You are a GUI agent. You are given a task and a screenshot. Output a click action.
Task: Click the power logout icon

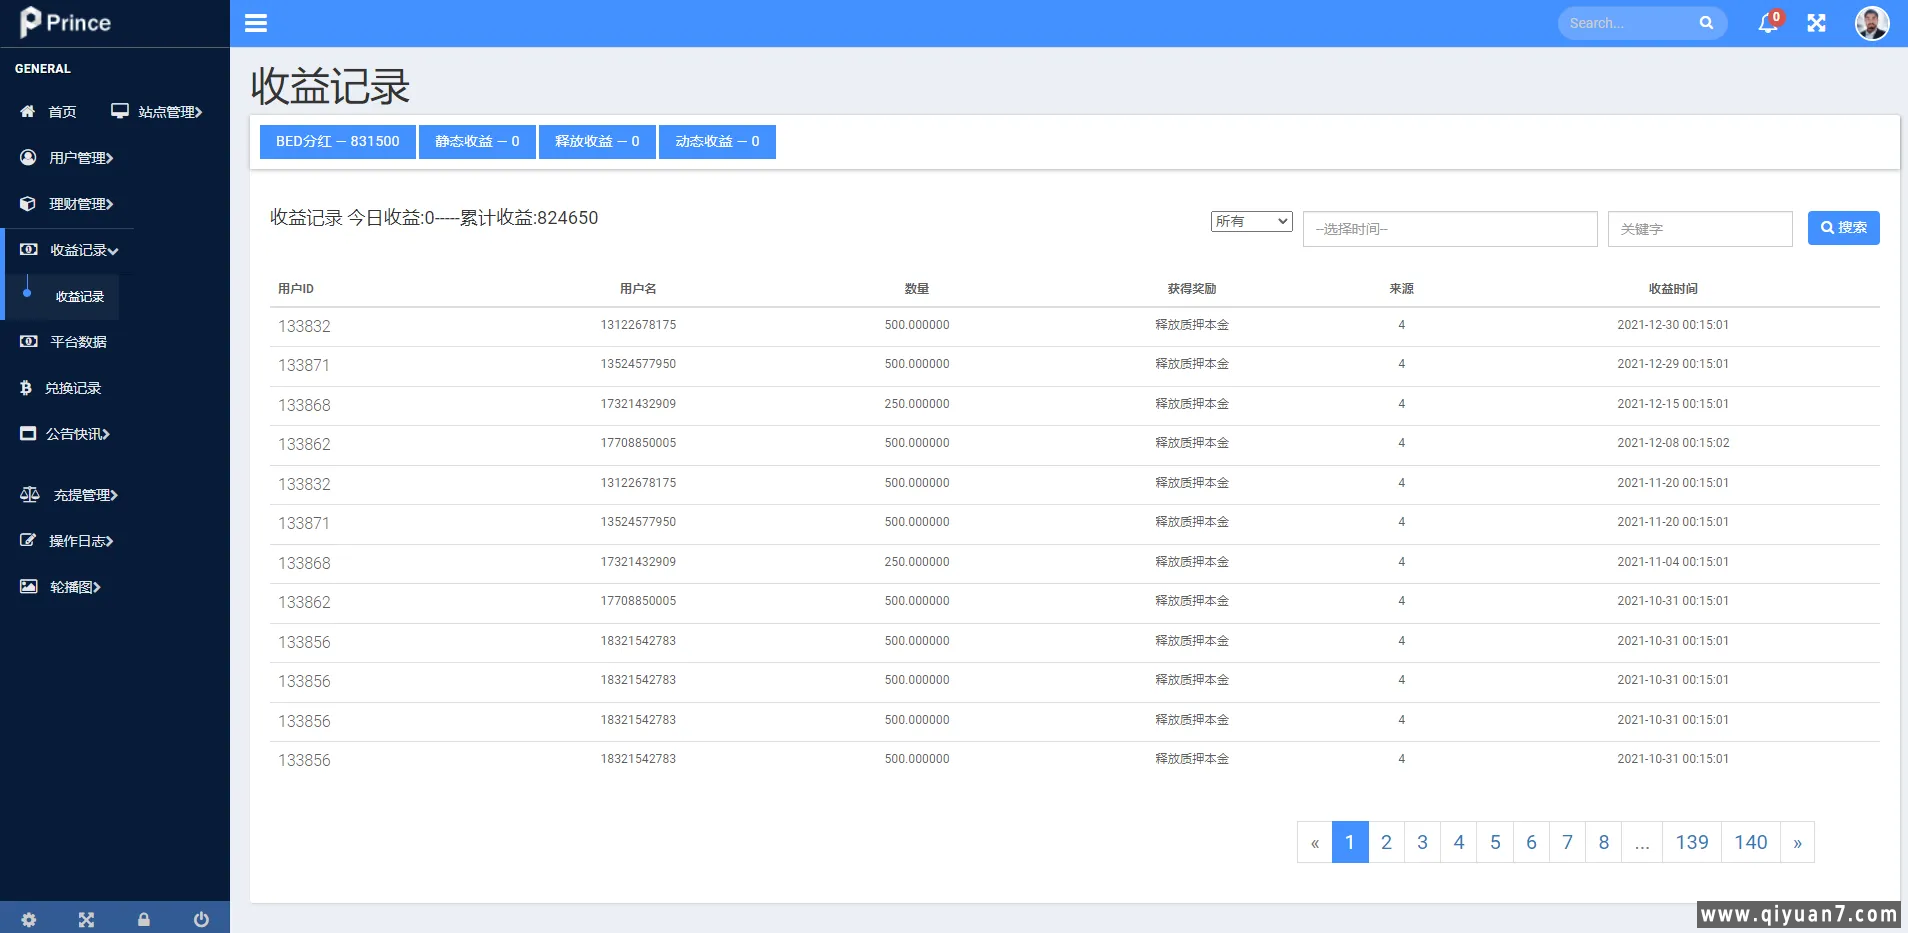point(201,919)
